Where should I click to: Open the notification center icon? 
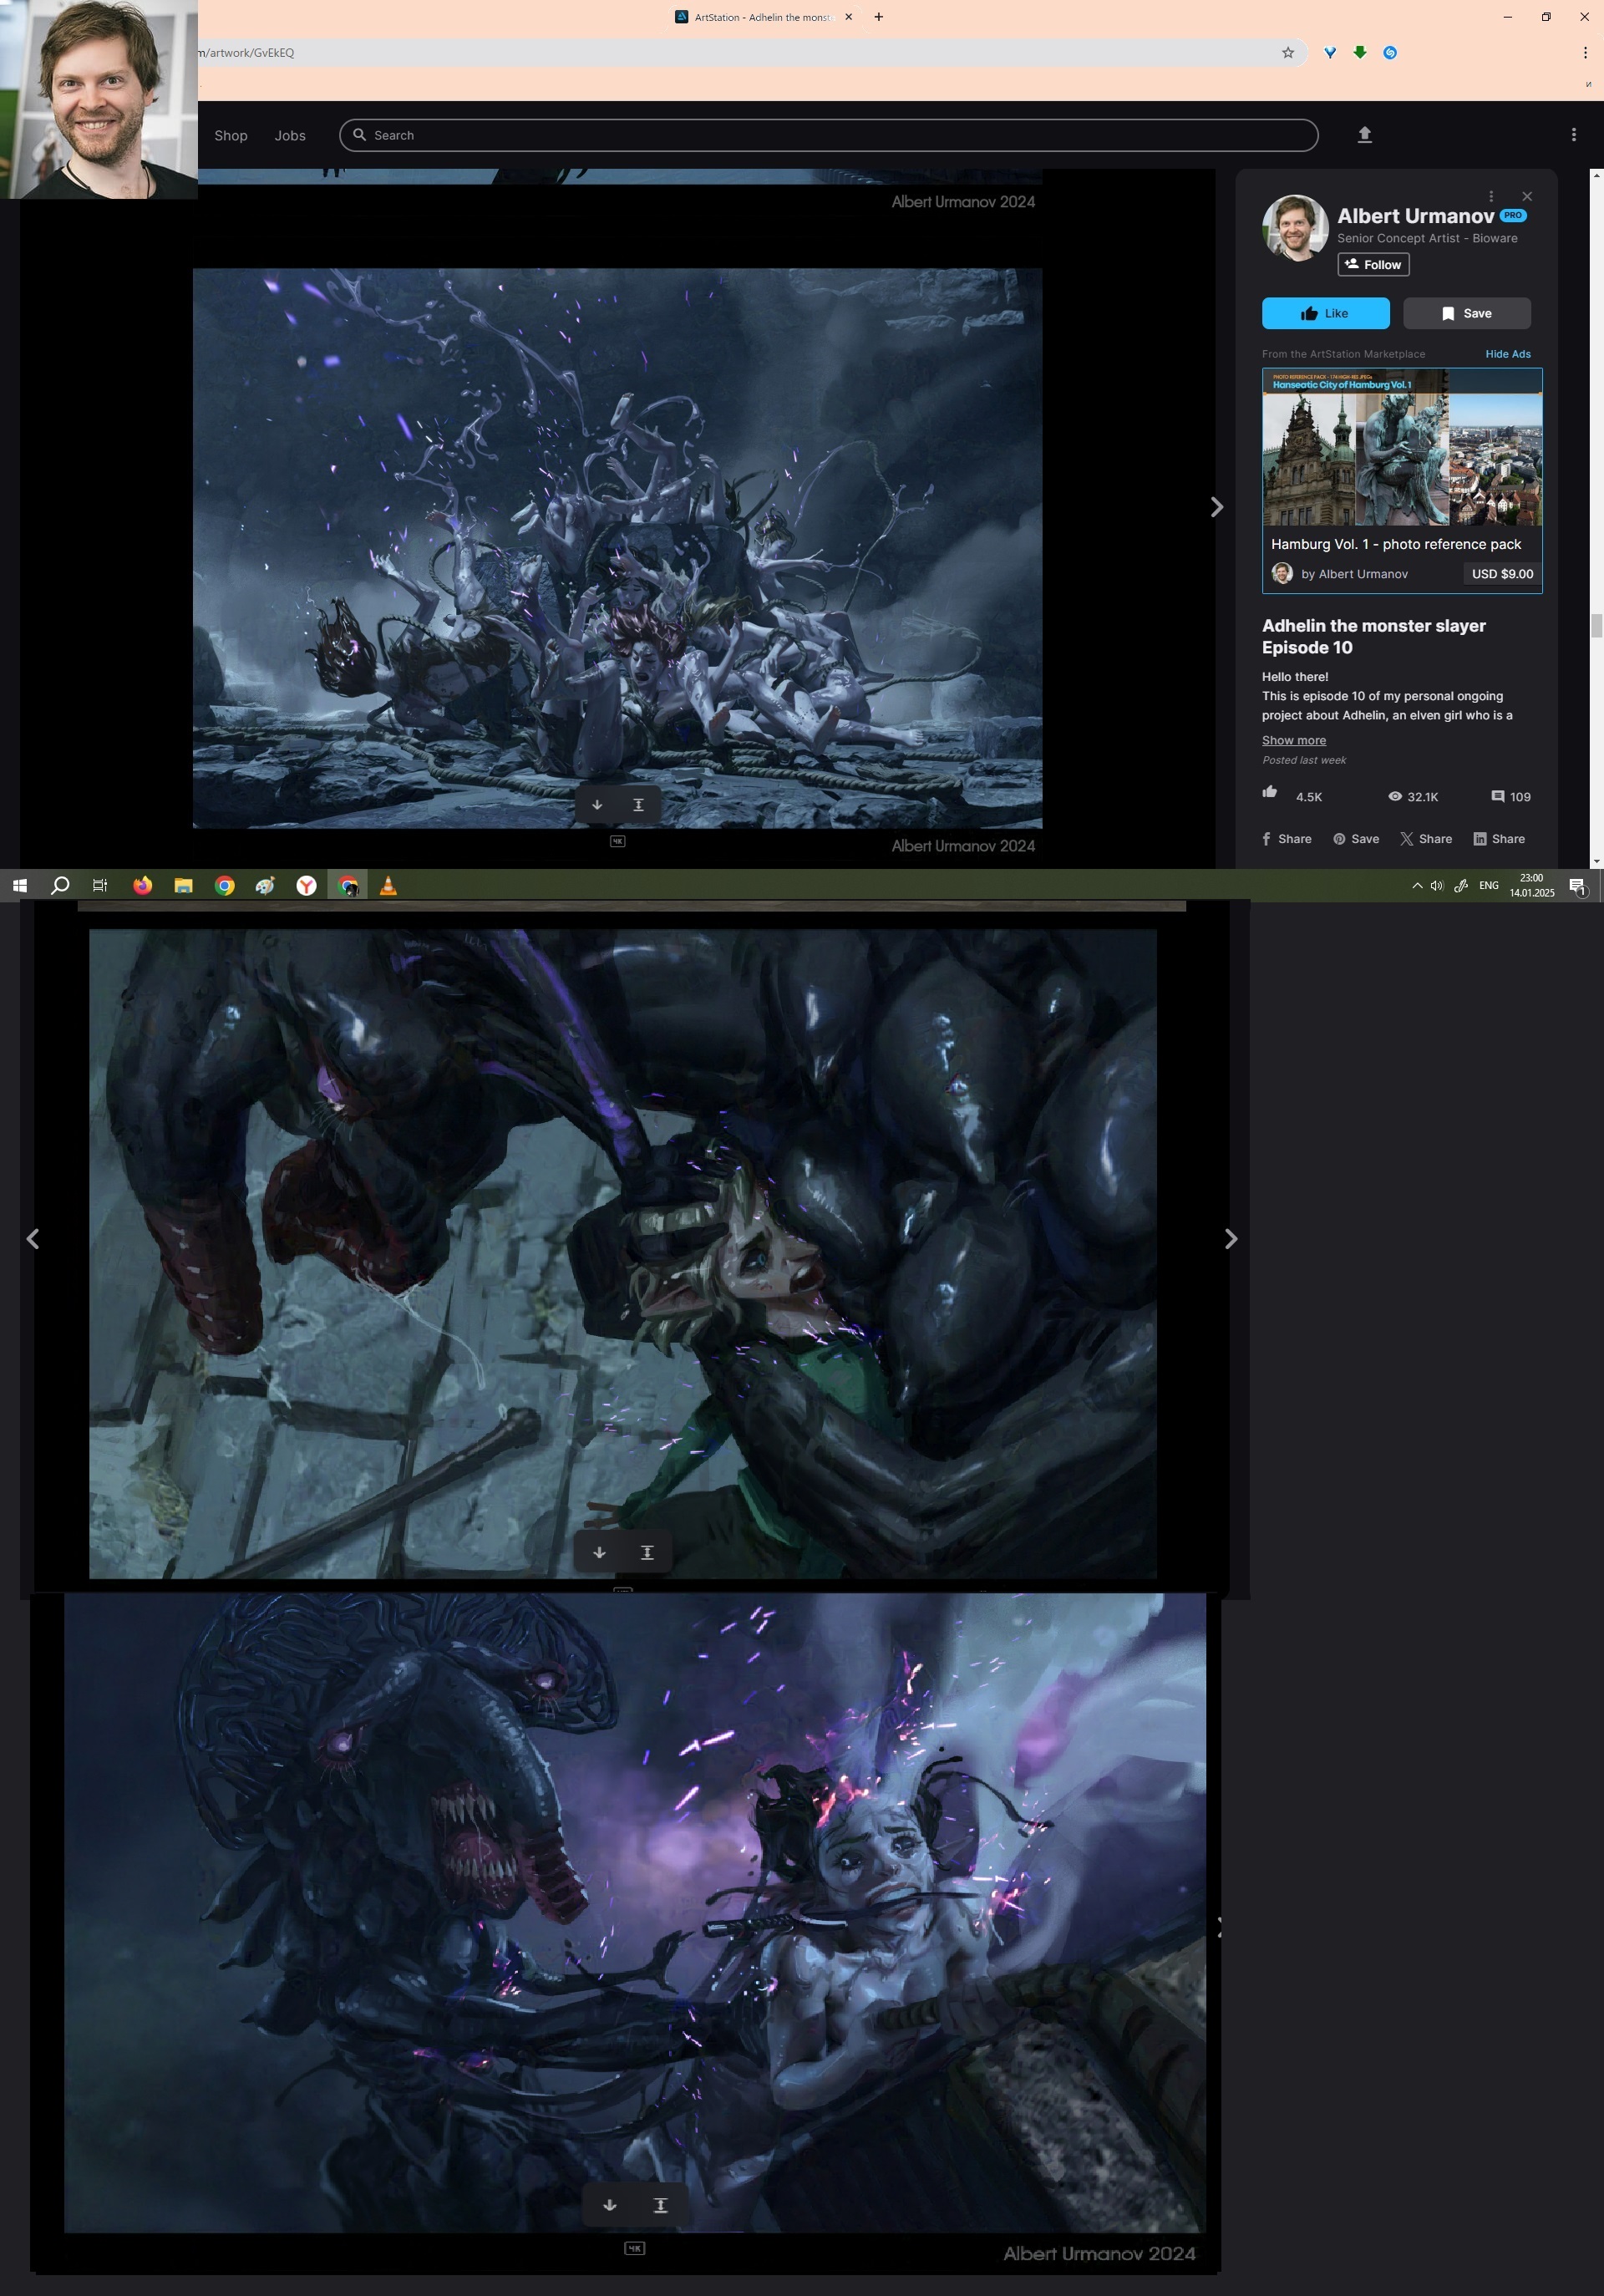(x=1577, y=886)
